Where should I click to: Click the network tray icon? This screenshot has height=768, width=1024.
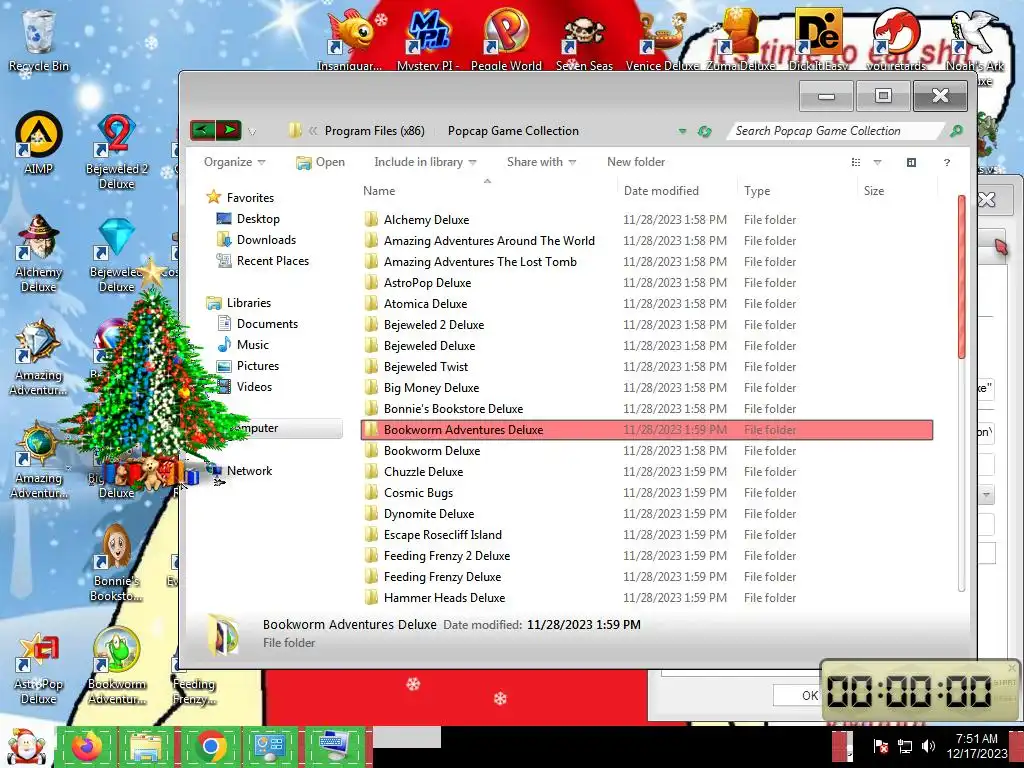[904, 746]
